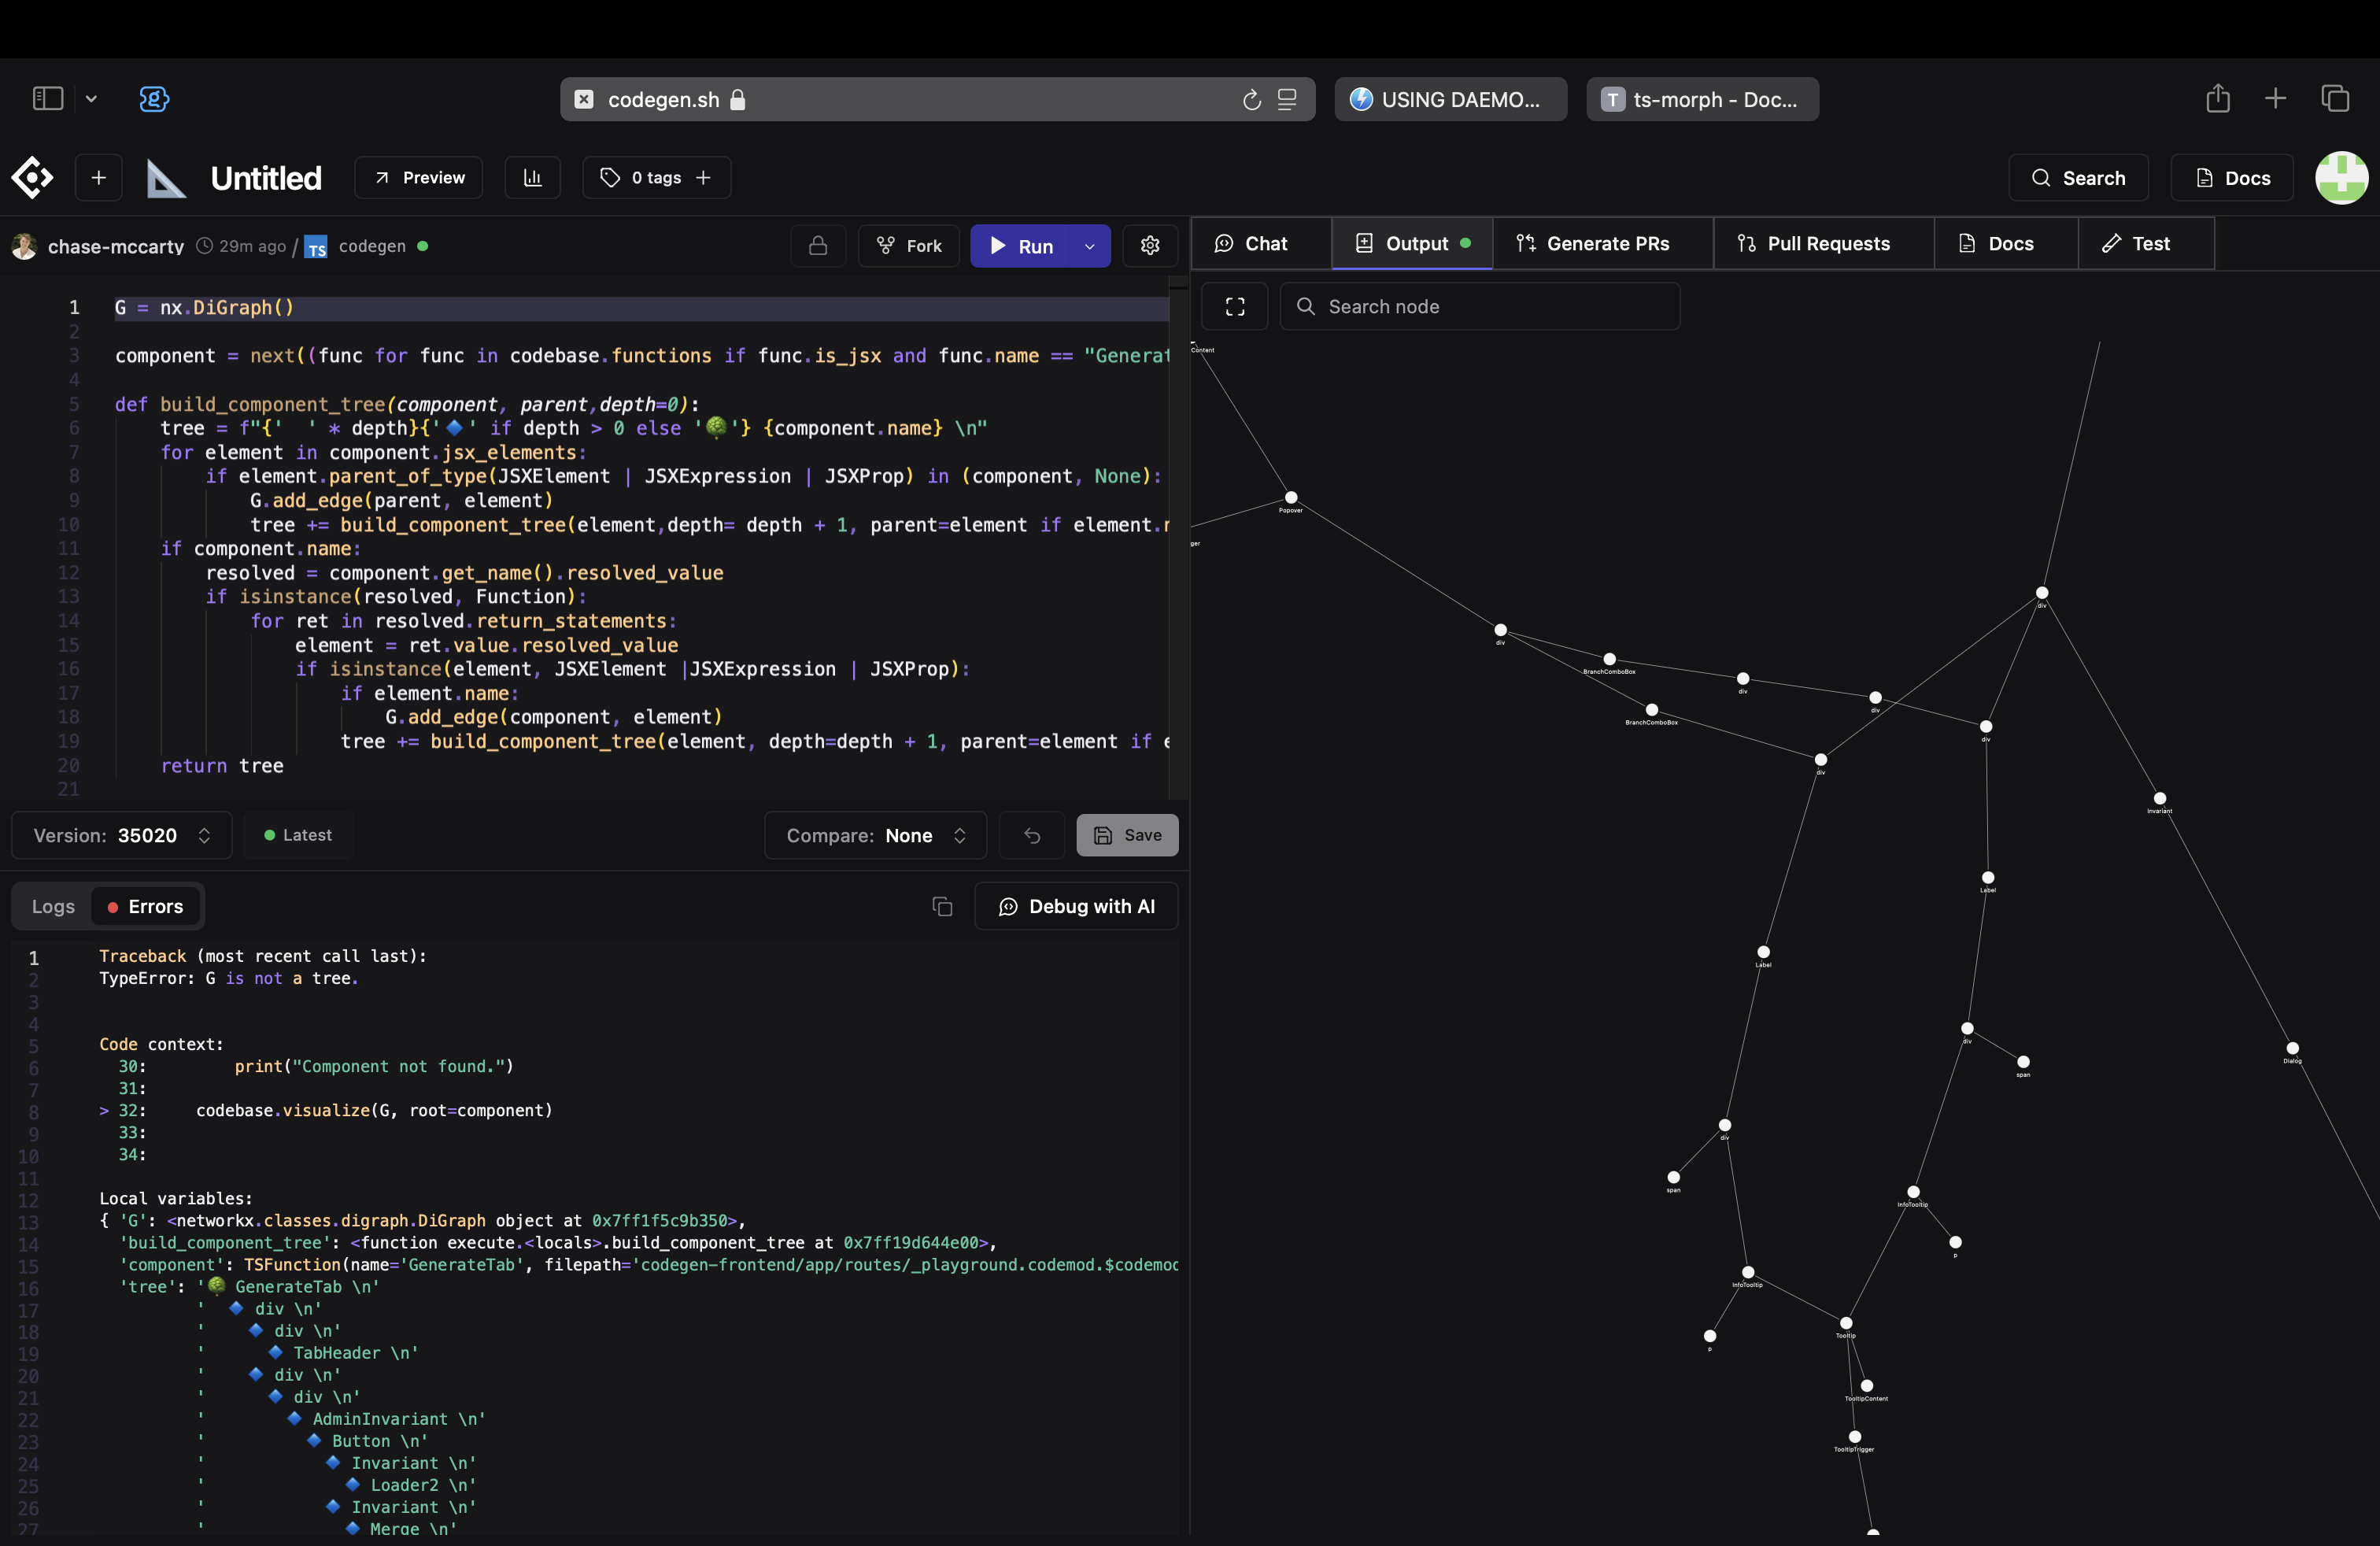Click the plus new item button
Screen dimensions: 2380x1546
pos(99,178)
